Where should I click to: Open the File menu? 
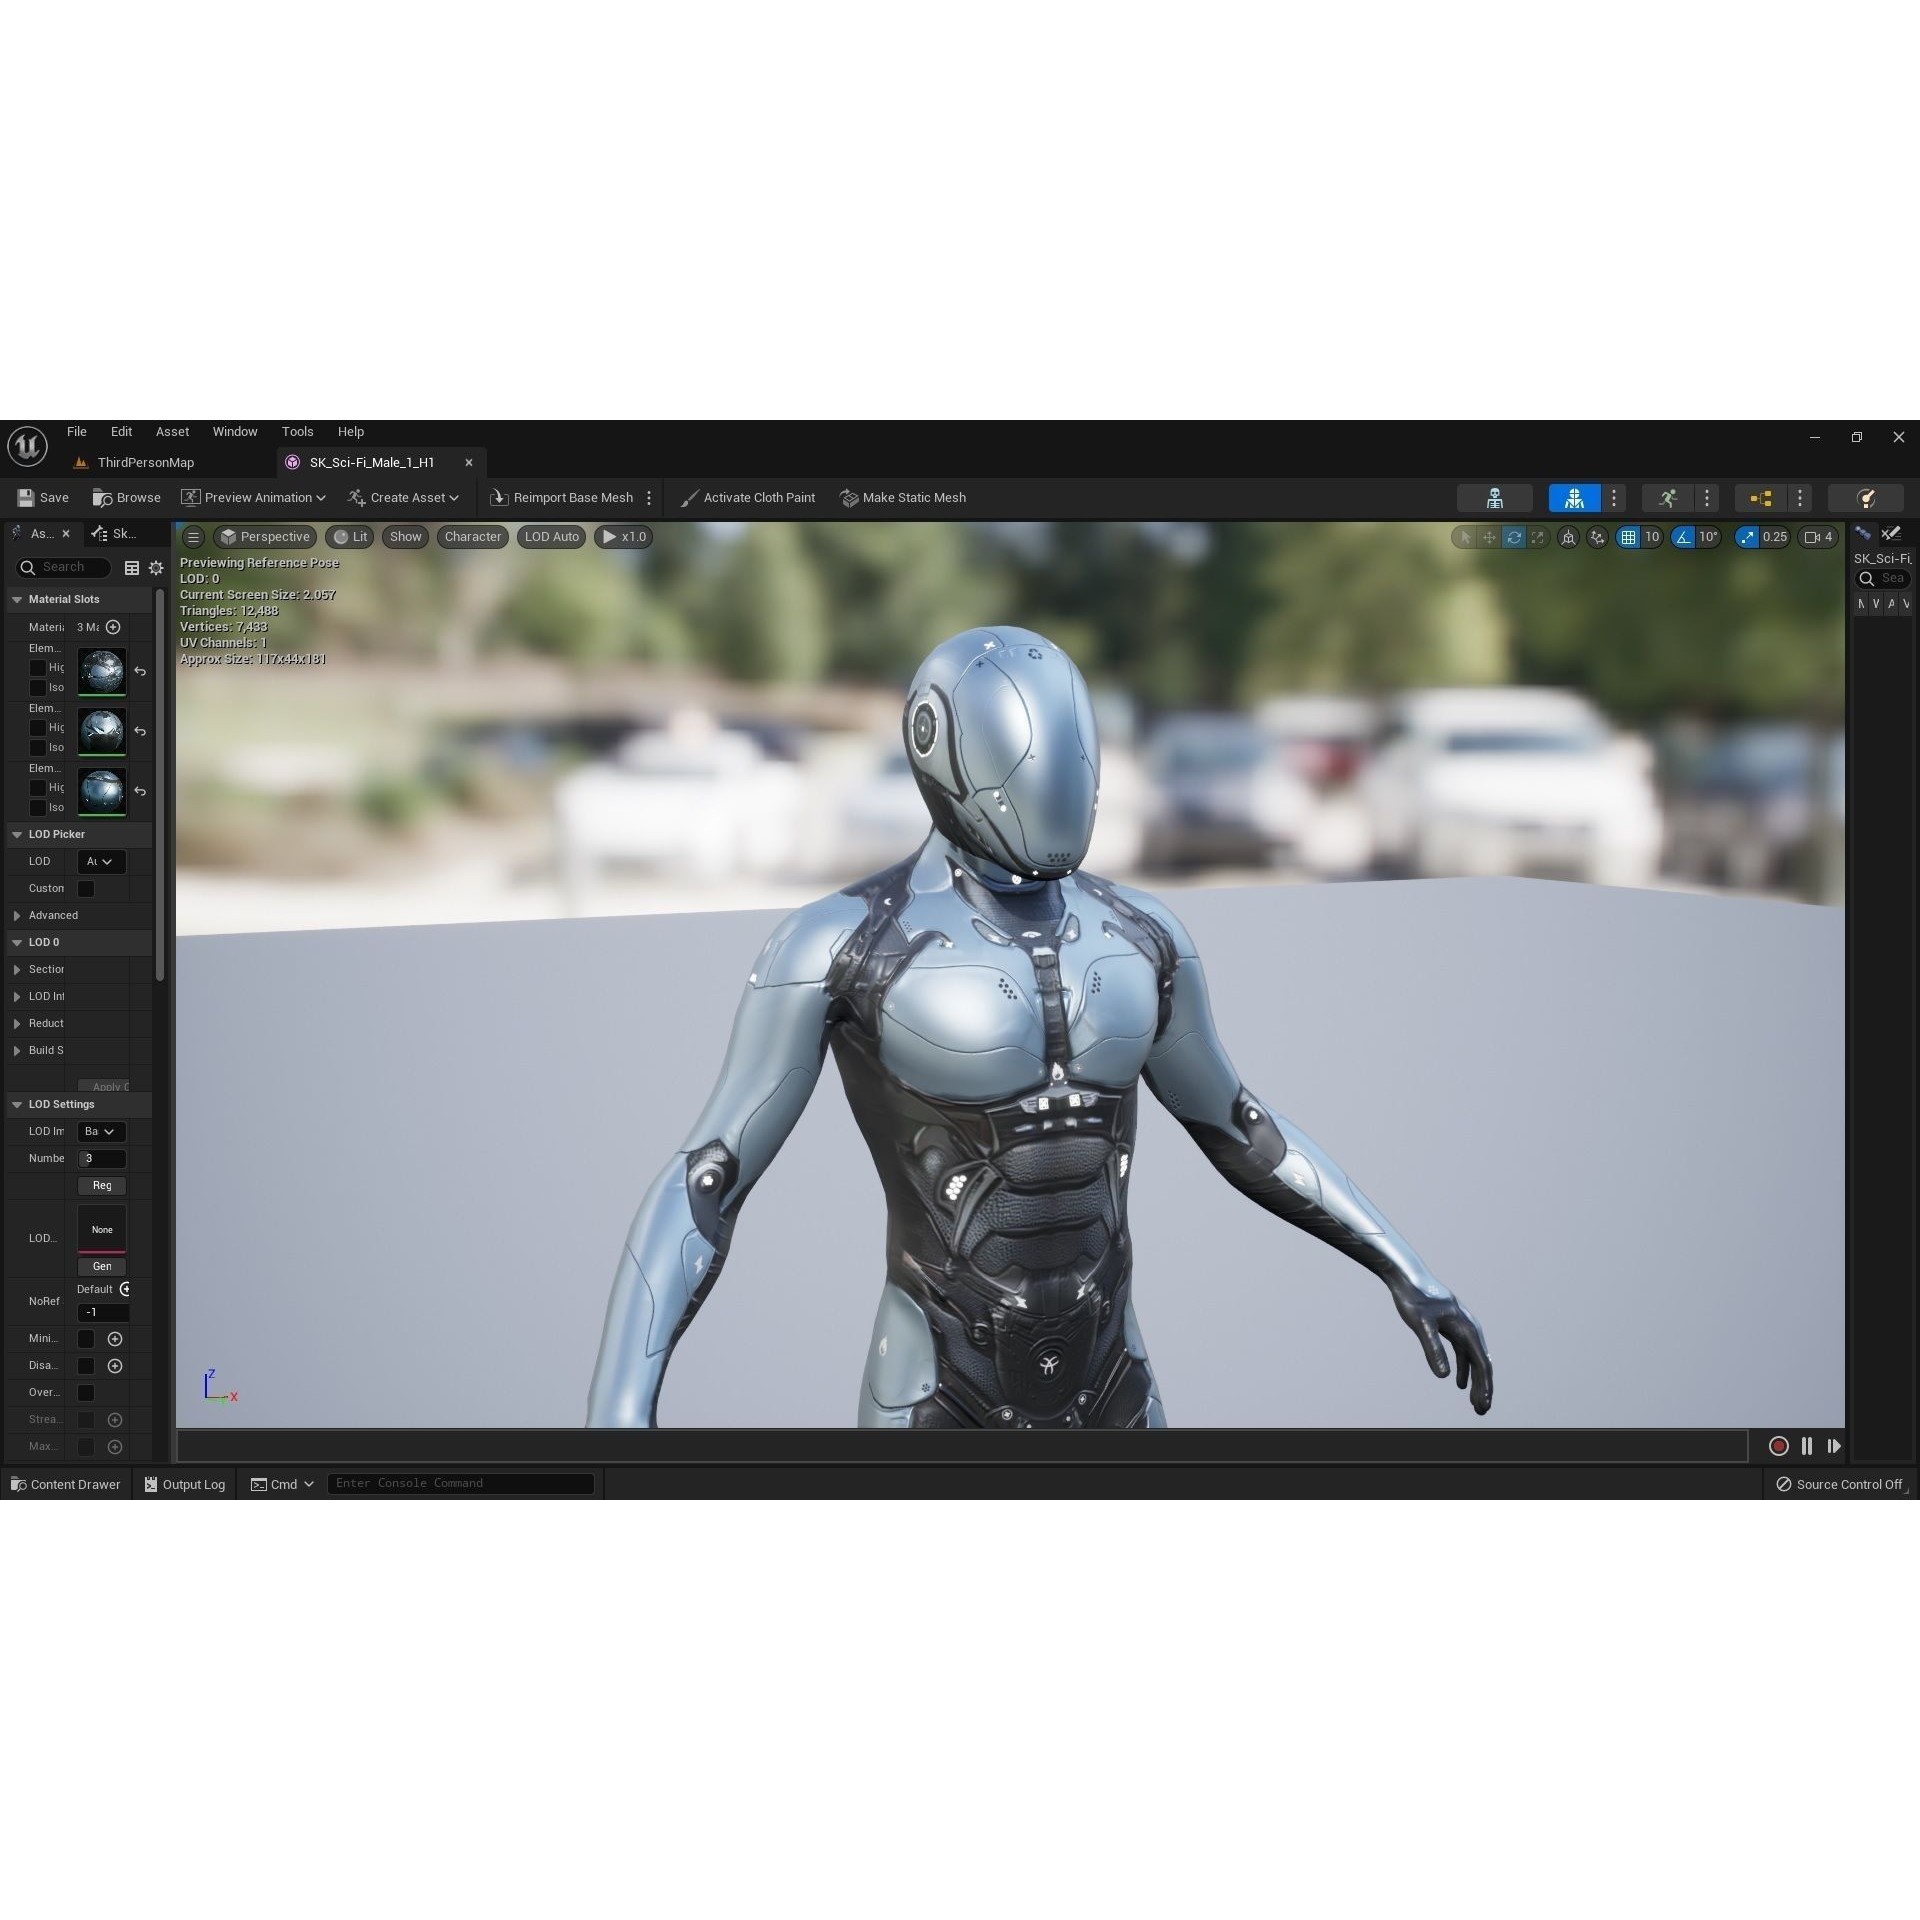point(77,432)
